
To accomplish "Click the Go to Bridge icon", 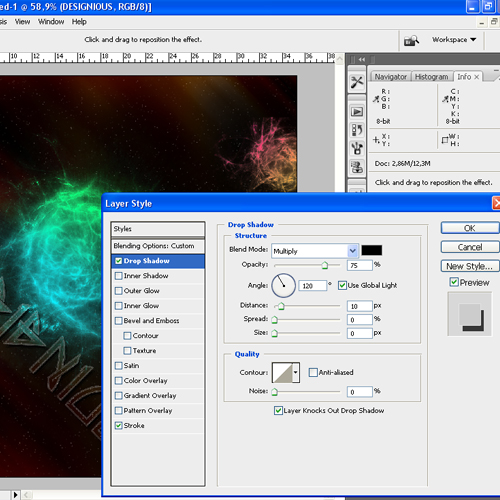I will (x=411, y=41).
